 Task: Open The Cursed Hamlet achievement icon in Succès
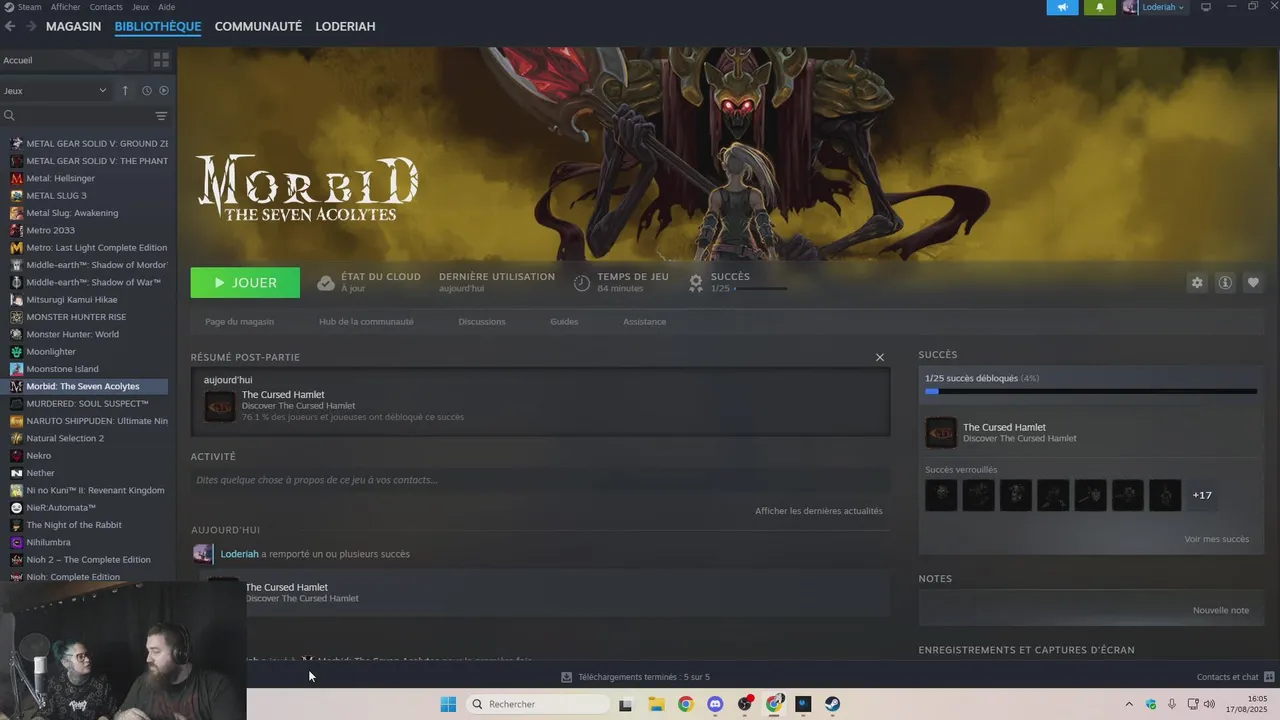click(941, 433)
